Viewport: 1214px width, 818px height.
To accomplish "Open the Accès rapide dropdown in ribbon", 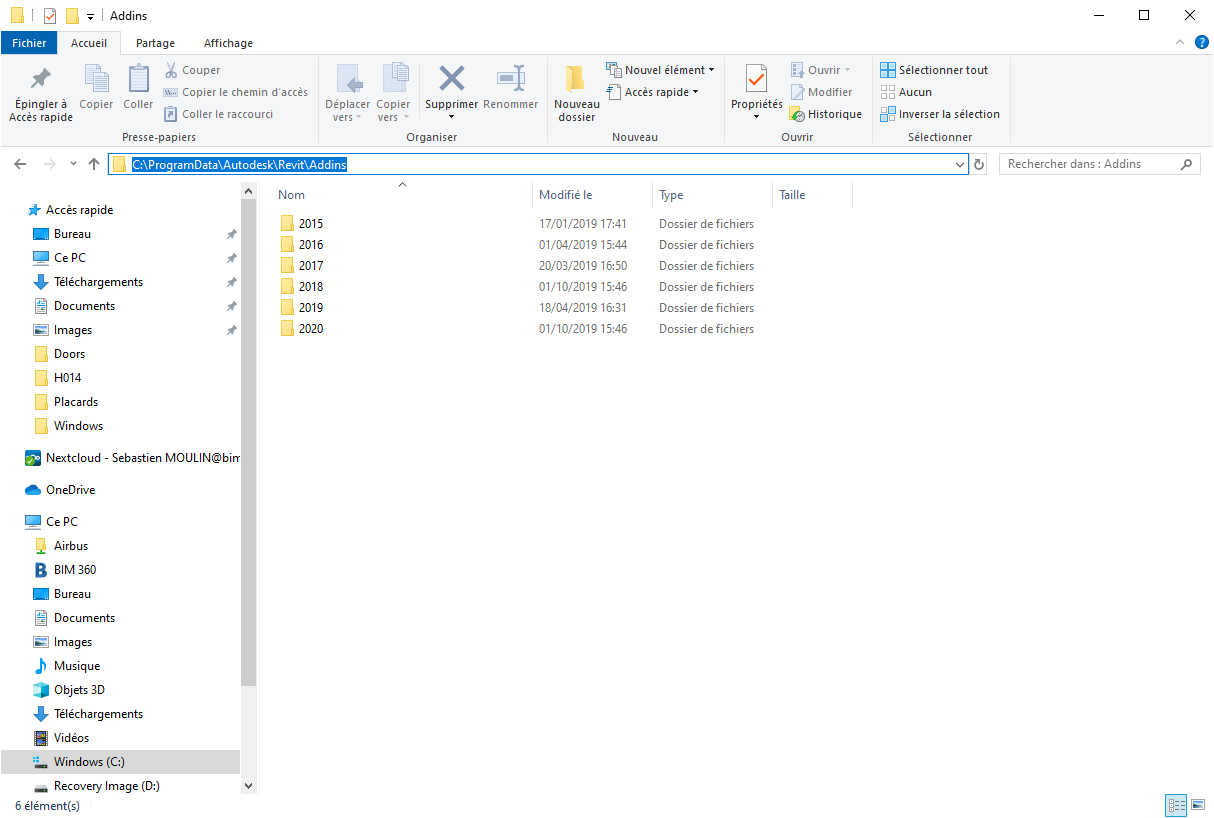I will pos(652,92).
